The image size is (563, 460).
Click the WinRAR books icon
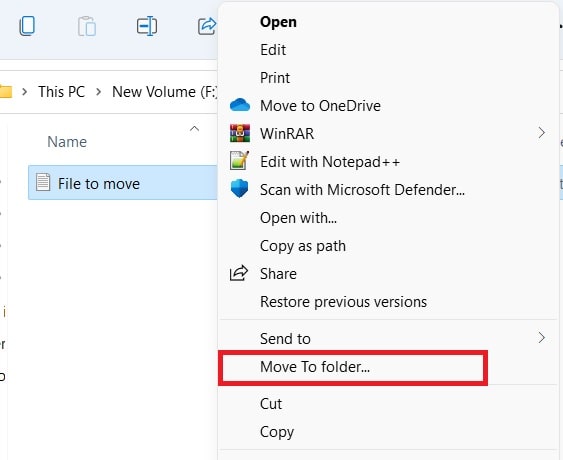click(x=239, y=133)
